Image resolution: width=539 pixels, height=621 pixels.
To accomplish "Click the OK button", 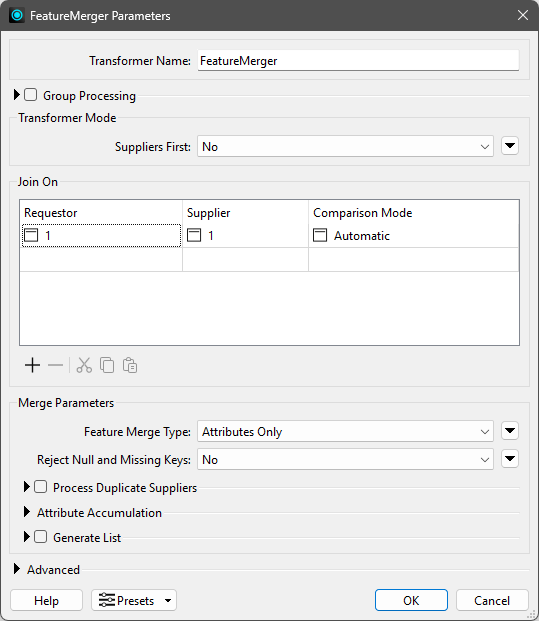I will pos(411,600).
